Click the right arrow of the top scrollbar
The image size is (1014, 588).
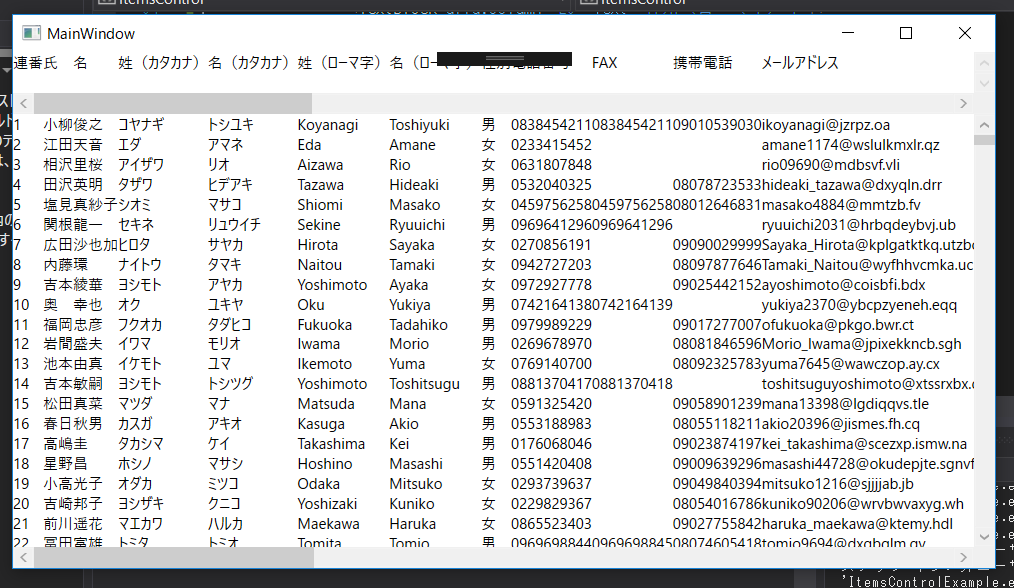962,103
